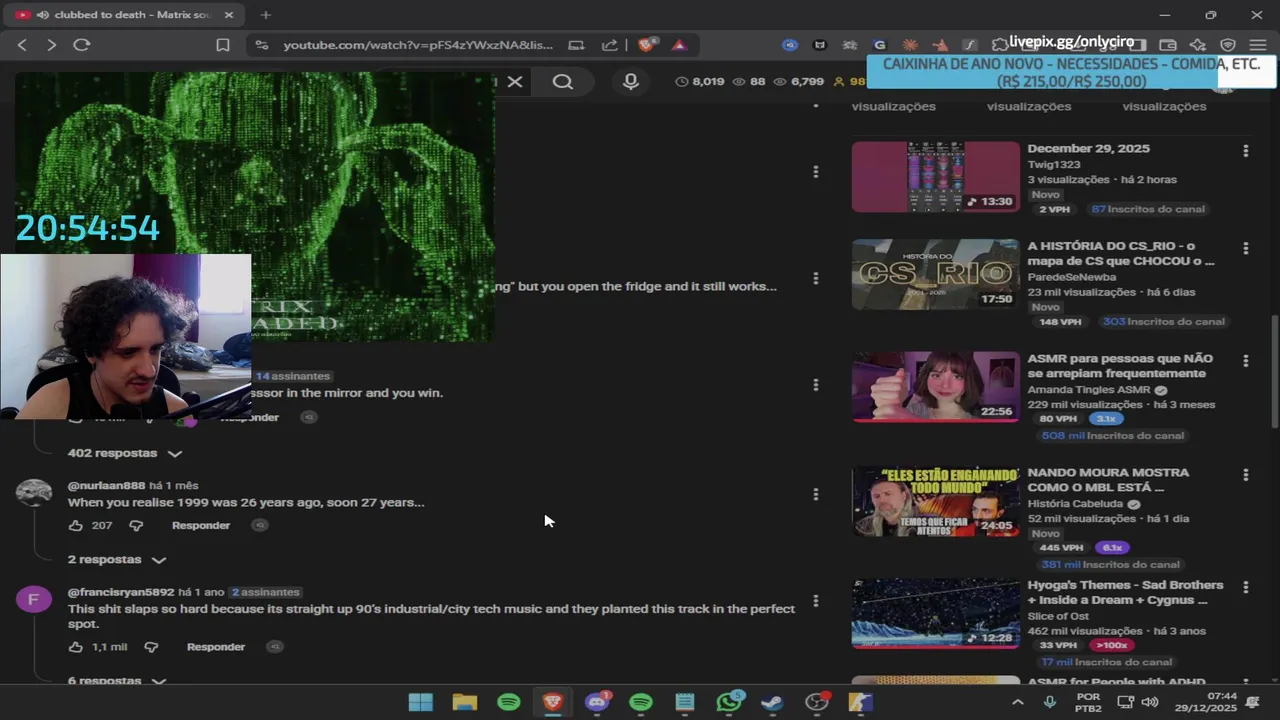Open a new browser tab
The height and width of the screenshot is (720, 1280).
click(x=265, y=15)
